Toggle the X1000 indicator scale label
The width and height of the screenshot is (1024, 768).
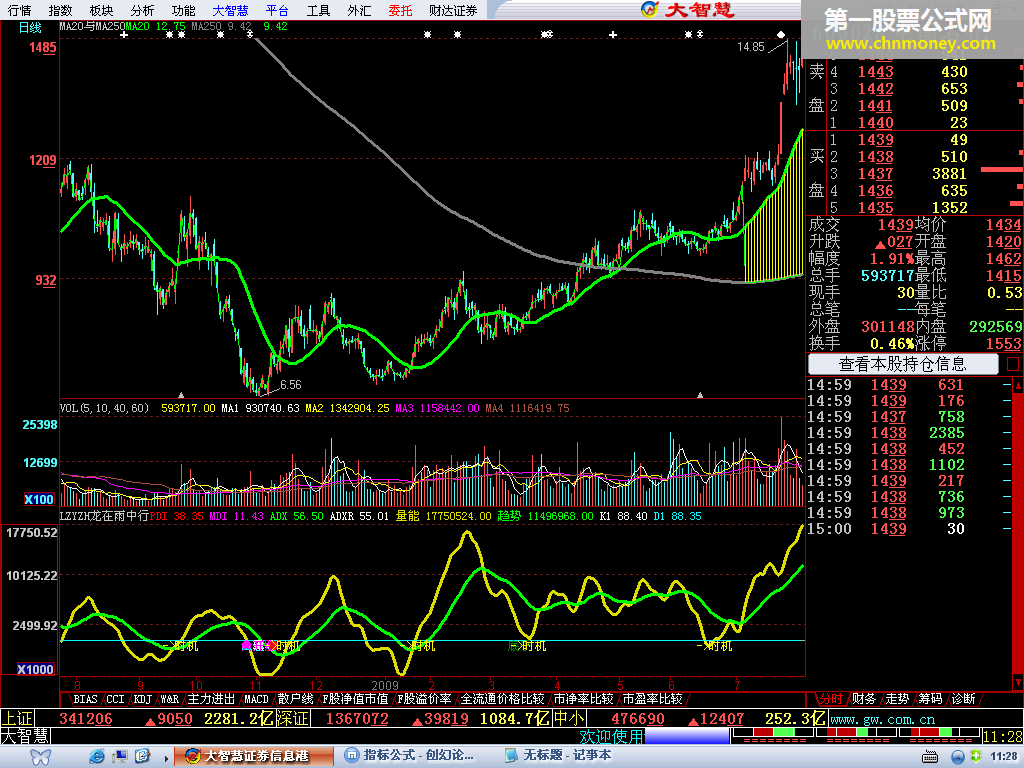pyautogui.click(x=36, y=669)
